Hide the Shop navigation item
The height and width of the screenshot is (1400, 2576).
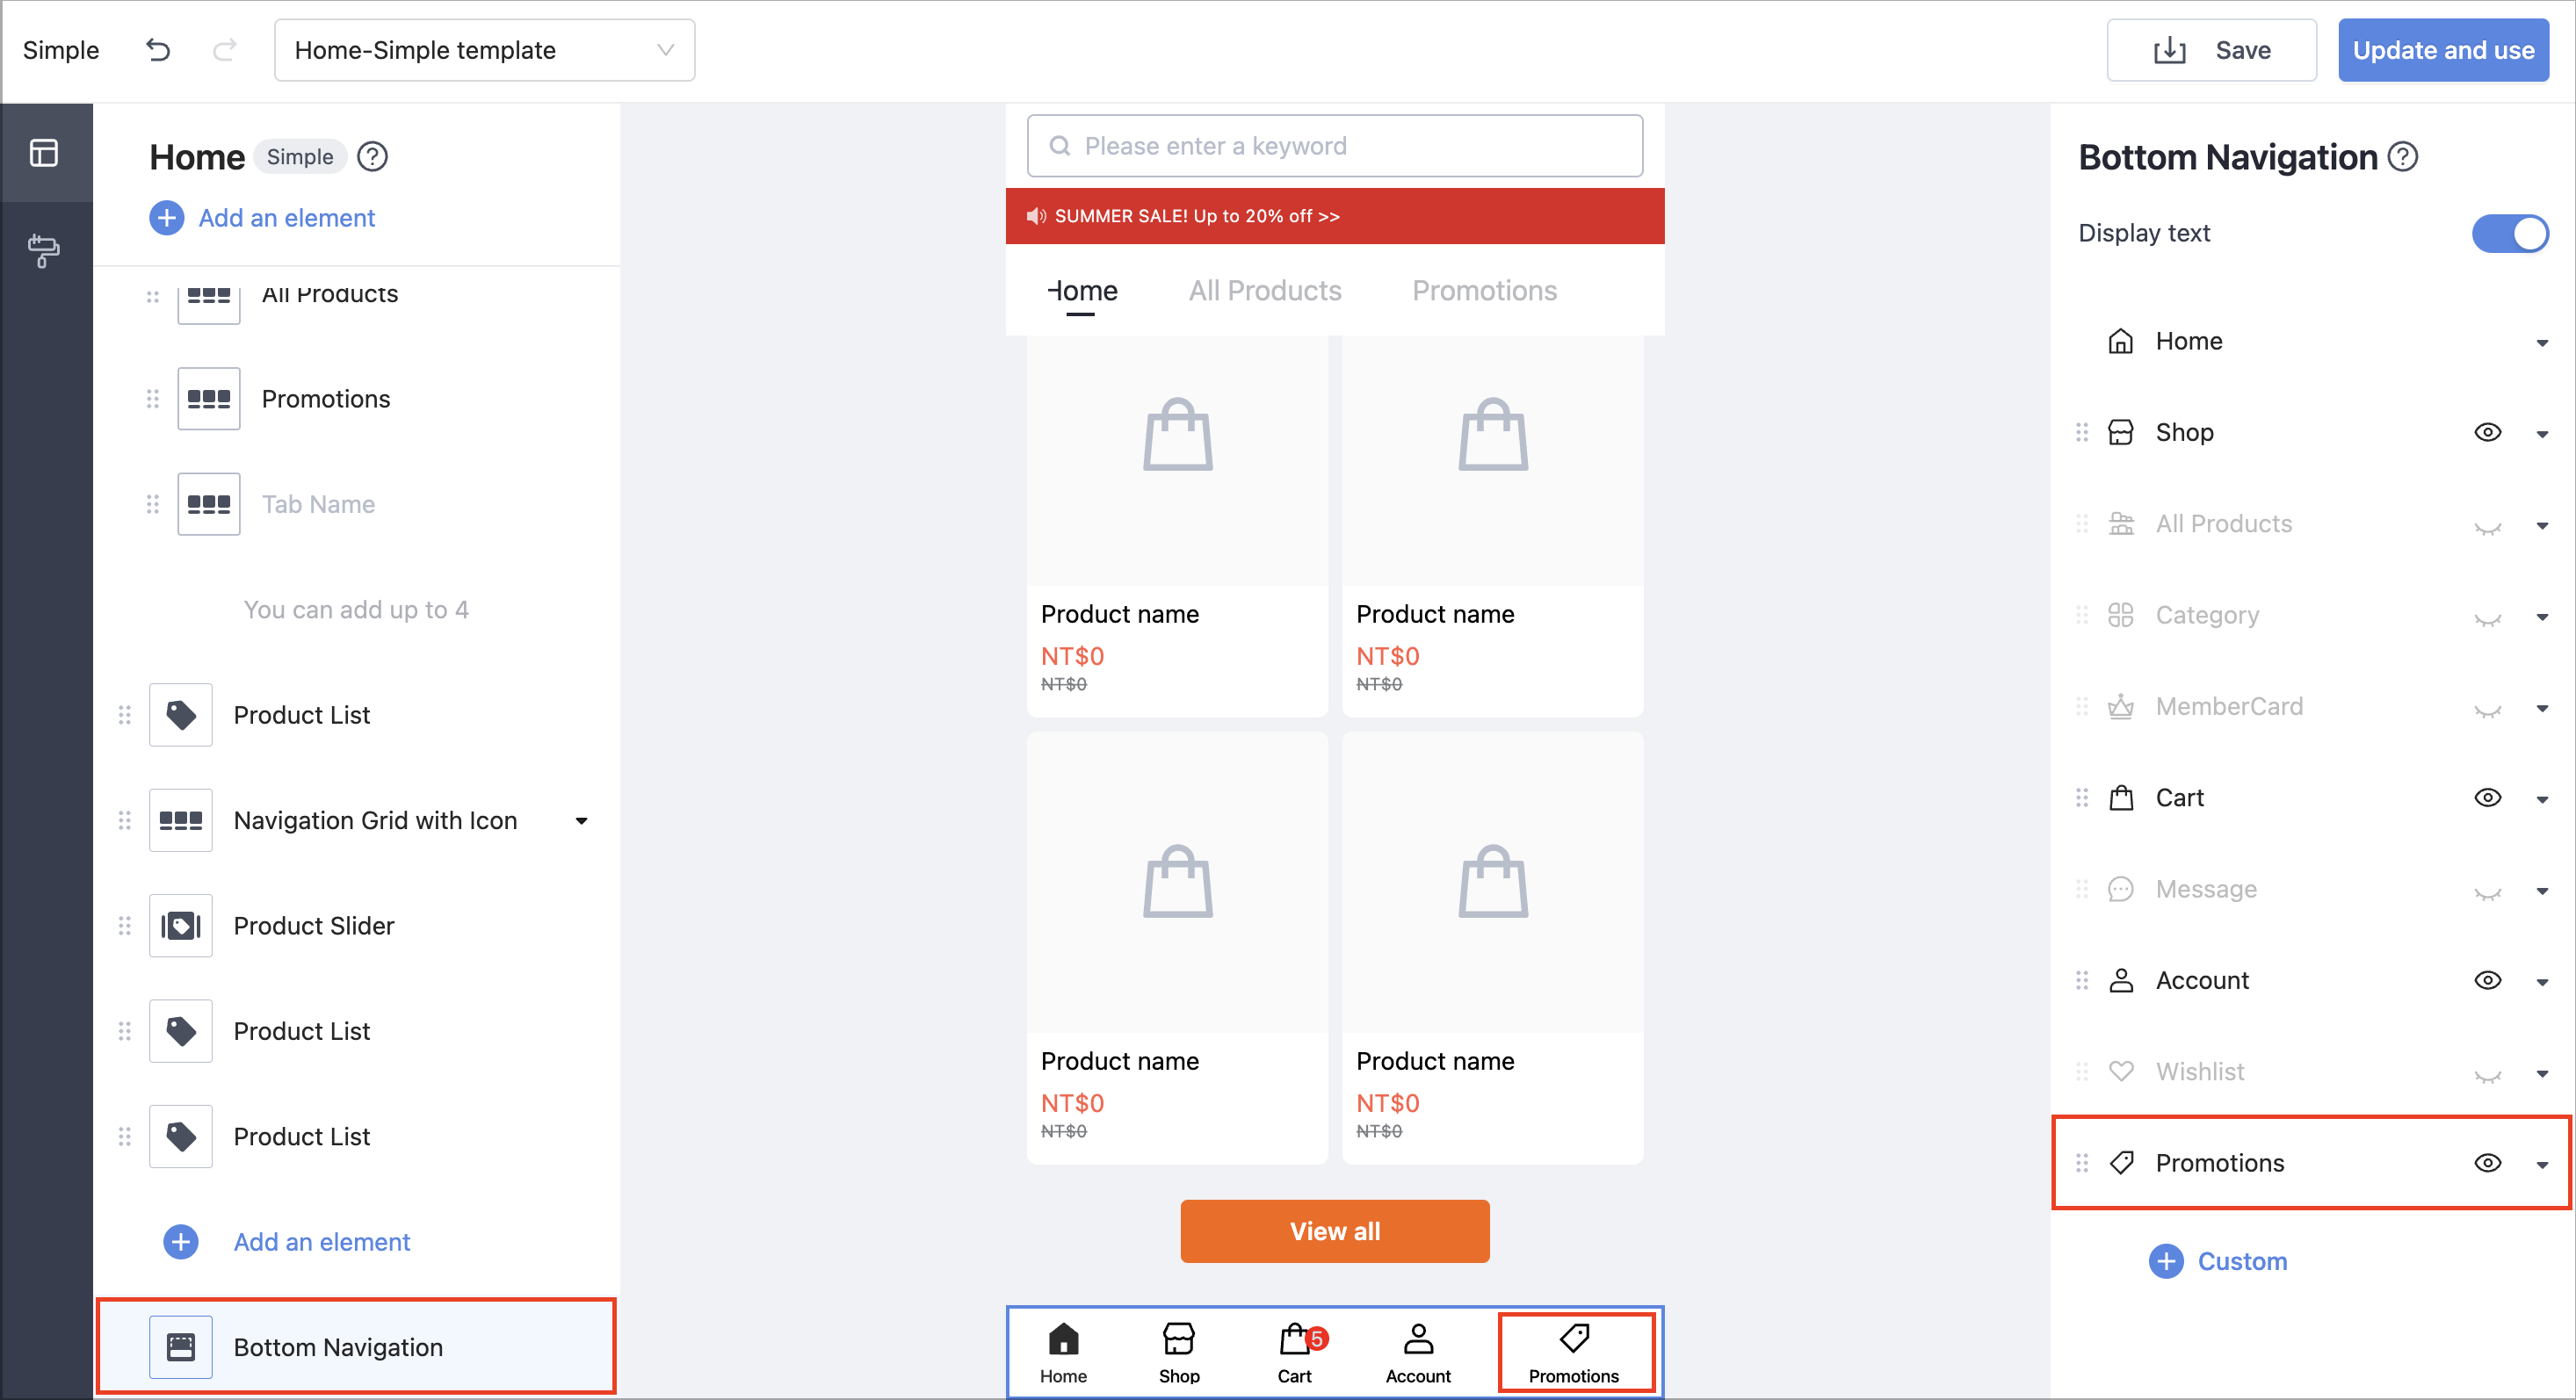(x=2488, y=432)
